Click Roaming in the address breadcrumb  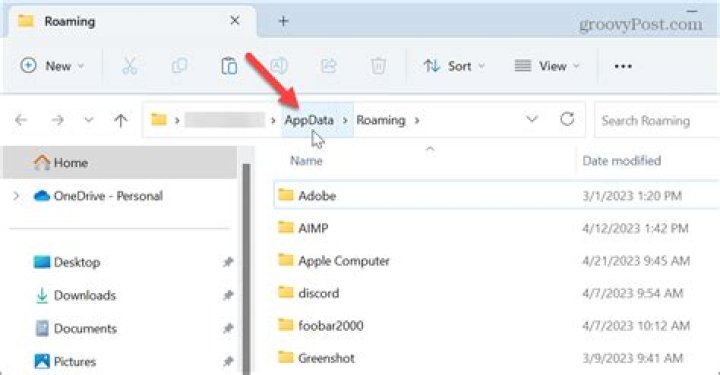pyautogui.click(x=381, y=120)
